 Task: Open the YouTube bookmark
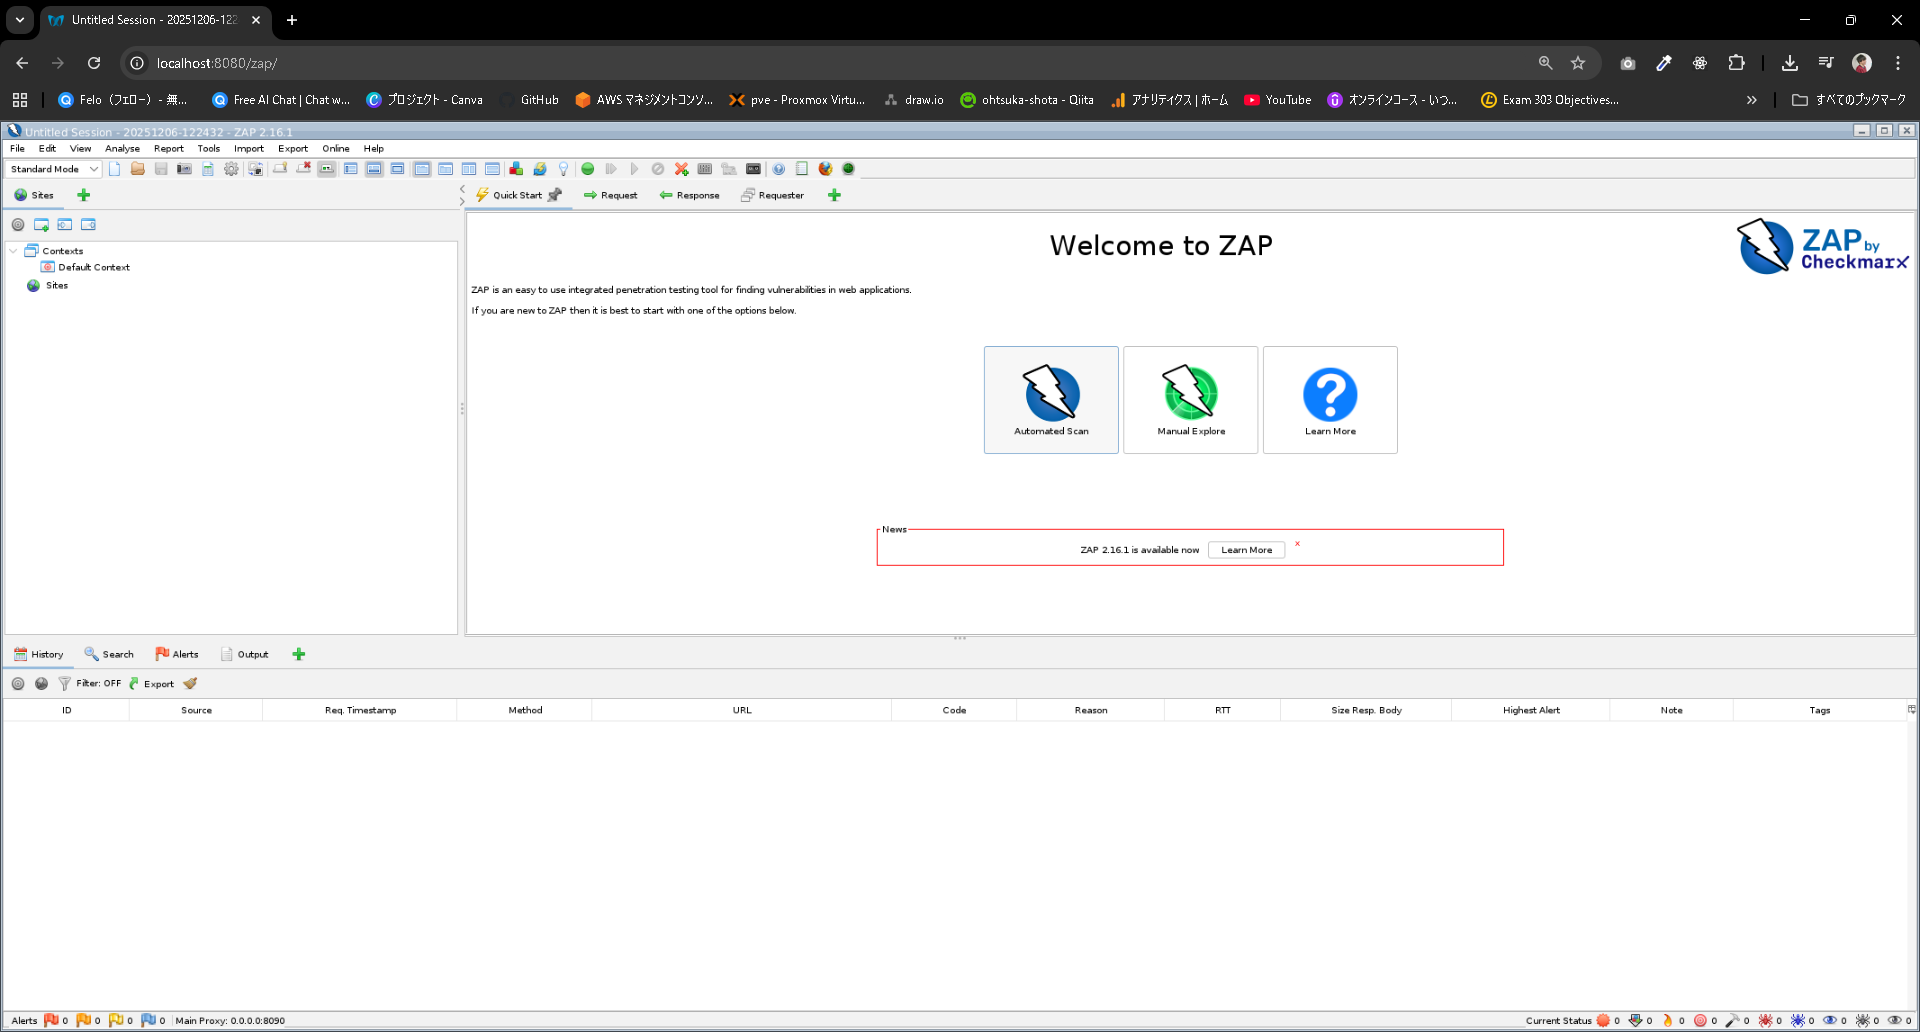click(1277, 100)
